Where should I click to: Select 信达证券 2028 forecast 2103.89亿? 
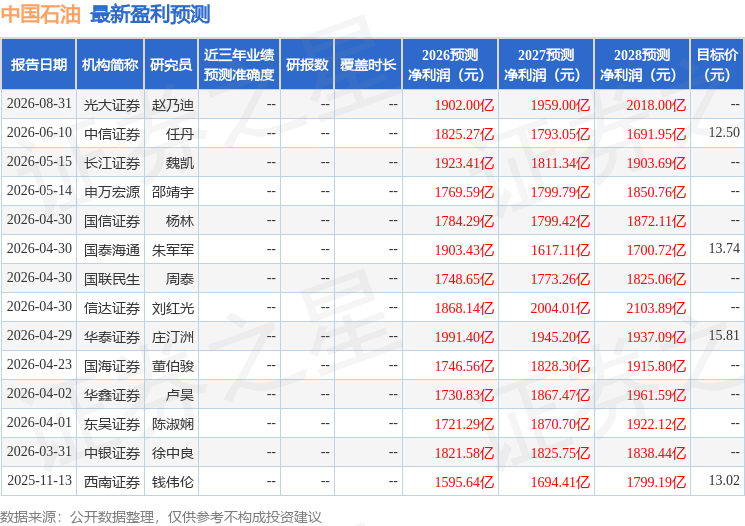coord(656,308)
